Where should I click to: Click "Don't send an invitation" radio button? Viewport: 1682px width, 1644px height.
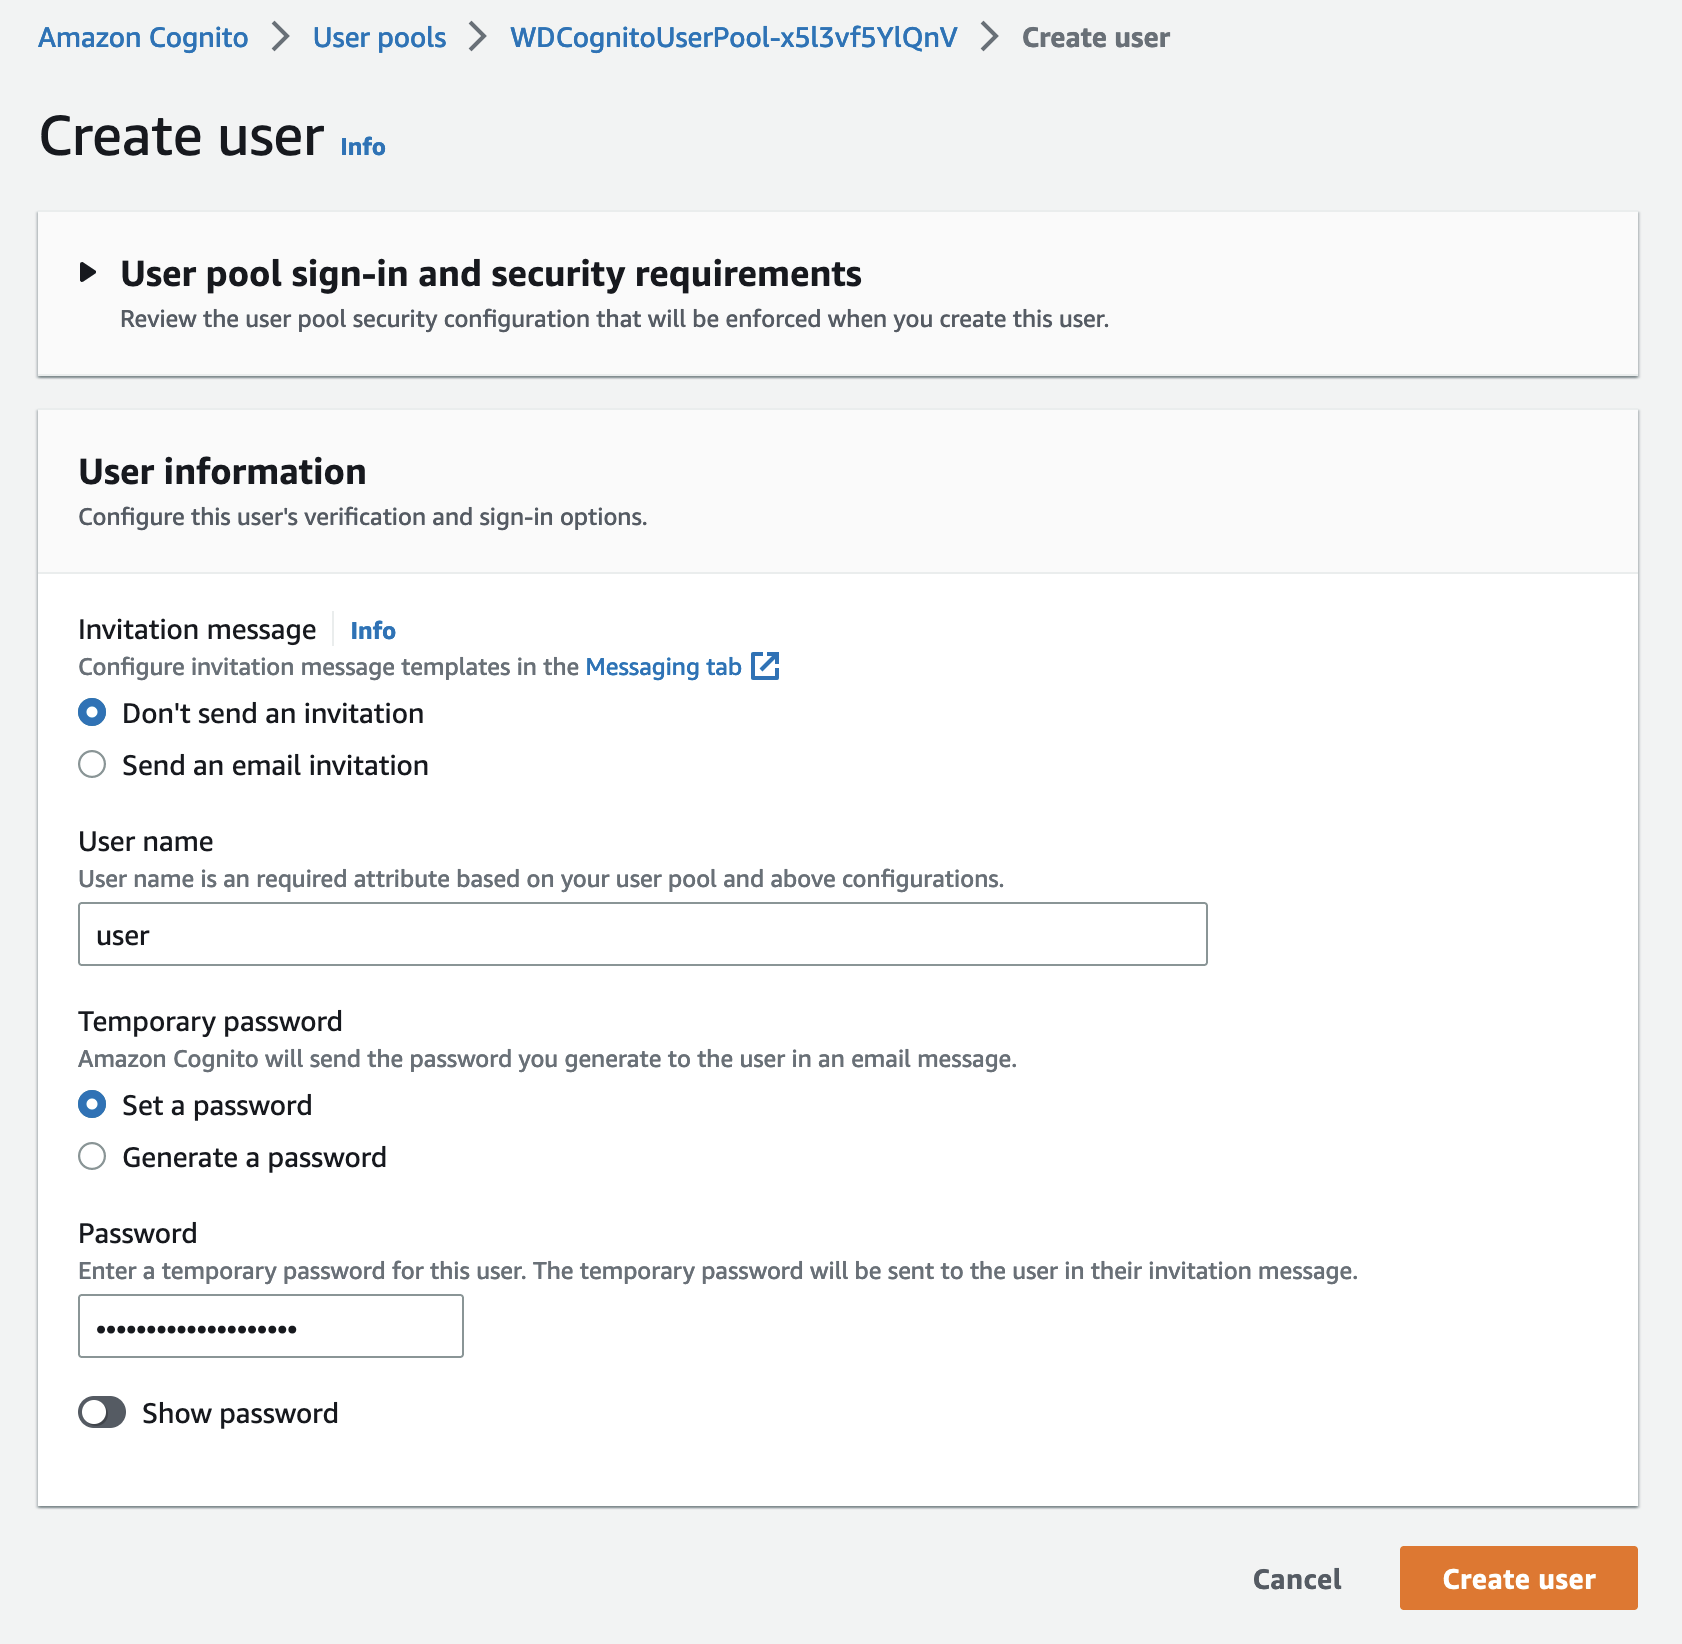tap(92, 712)
